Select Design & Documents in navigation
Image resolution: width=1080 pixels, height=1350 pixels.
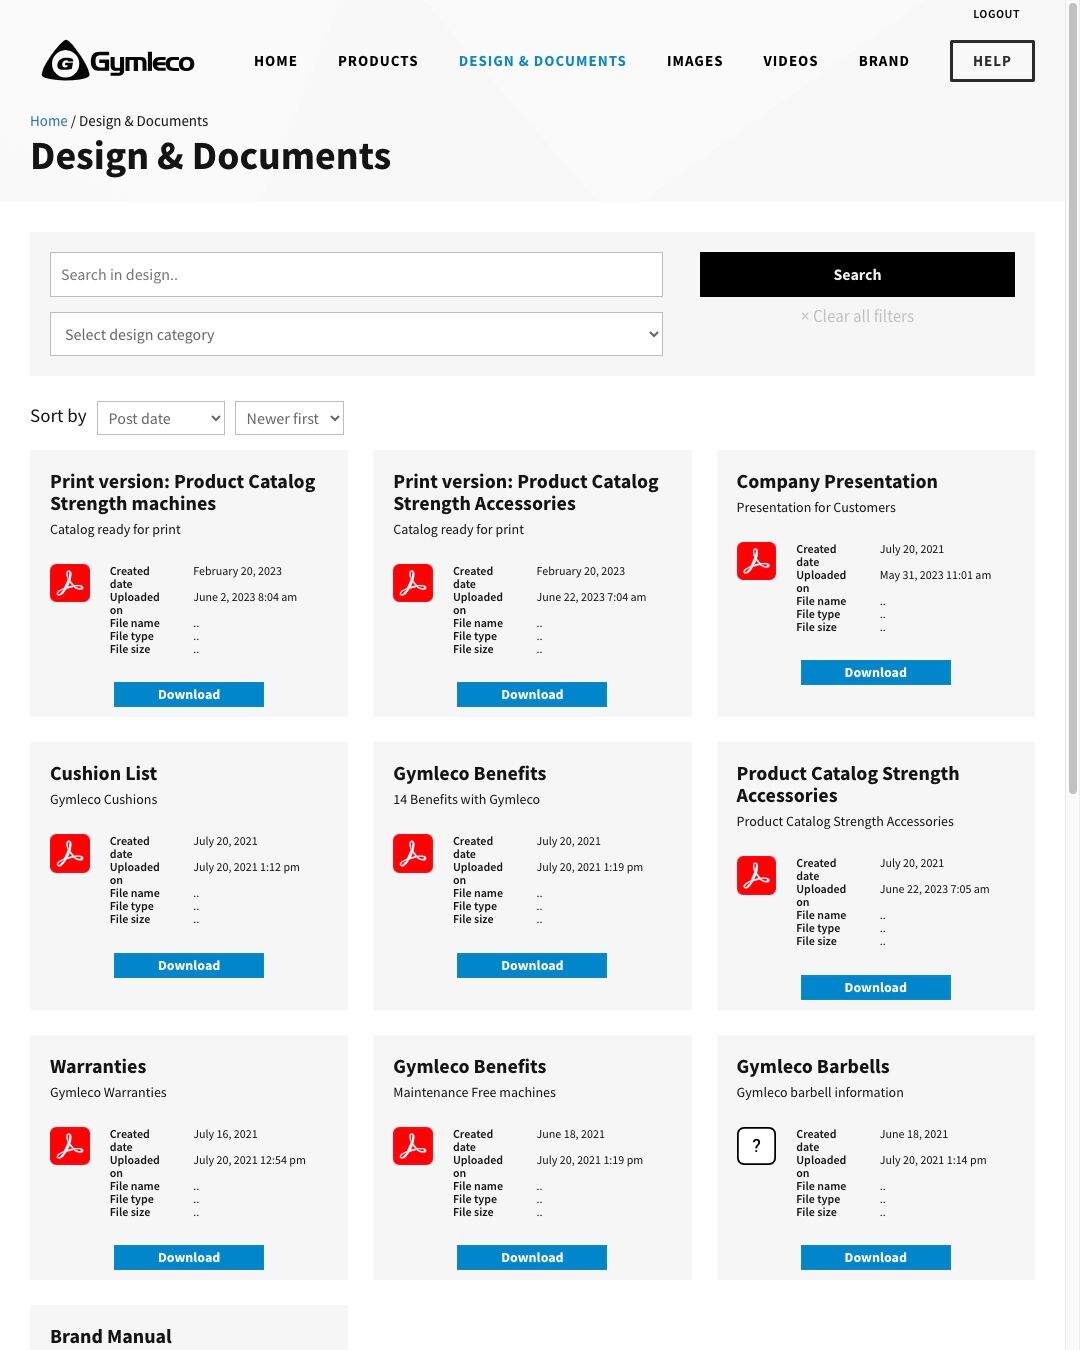click(x=543, y=61)
